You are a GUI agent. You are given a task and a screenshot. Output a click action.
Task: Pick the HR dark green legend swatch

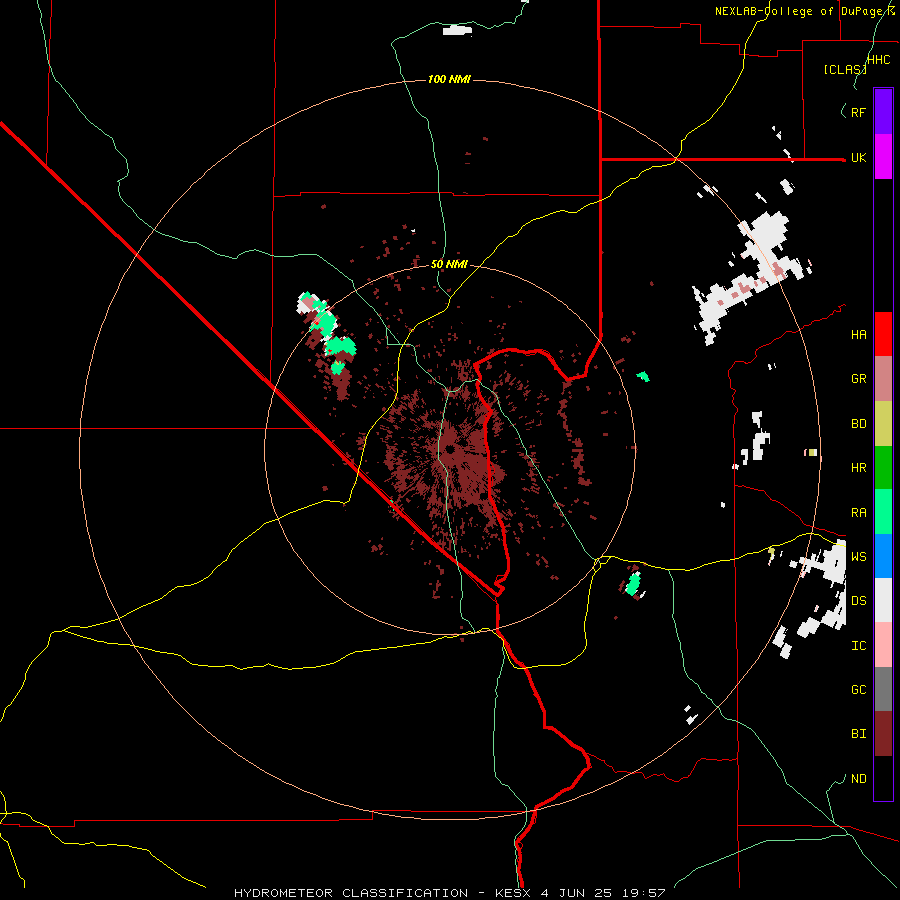coord(883,468)
